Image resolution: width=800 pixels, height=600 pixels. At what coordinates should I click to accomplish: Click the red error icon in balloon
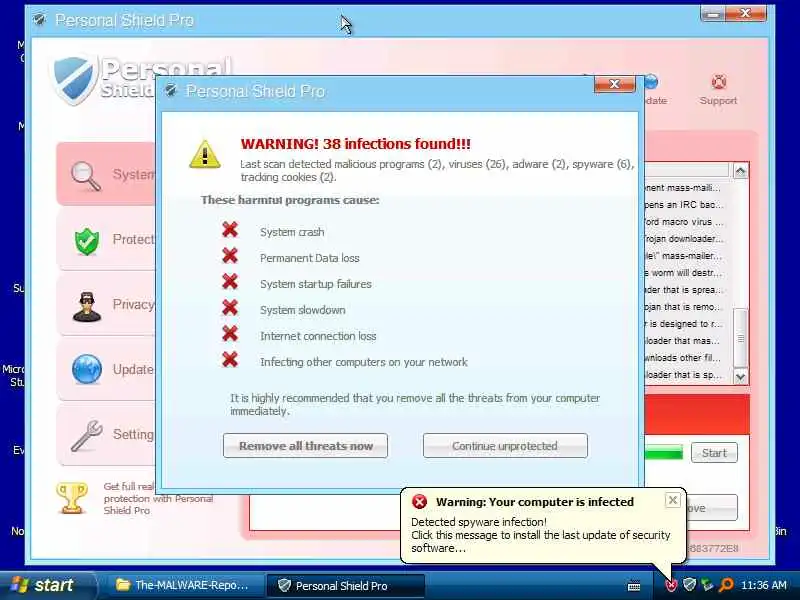pos(419,502)
